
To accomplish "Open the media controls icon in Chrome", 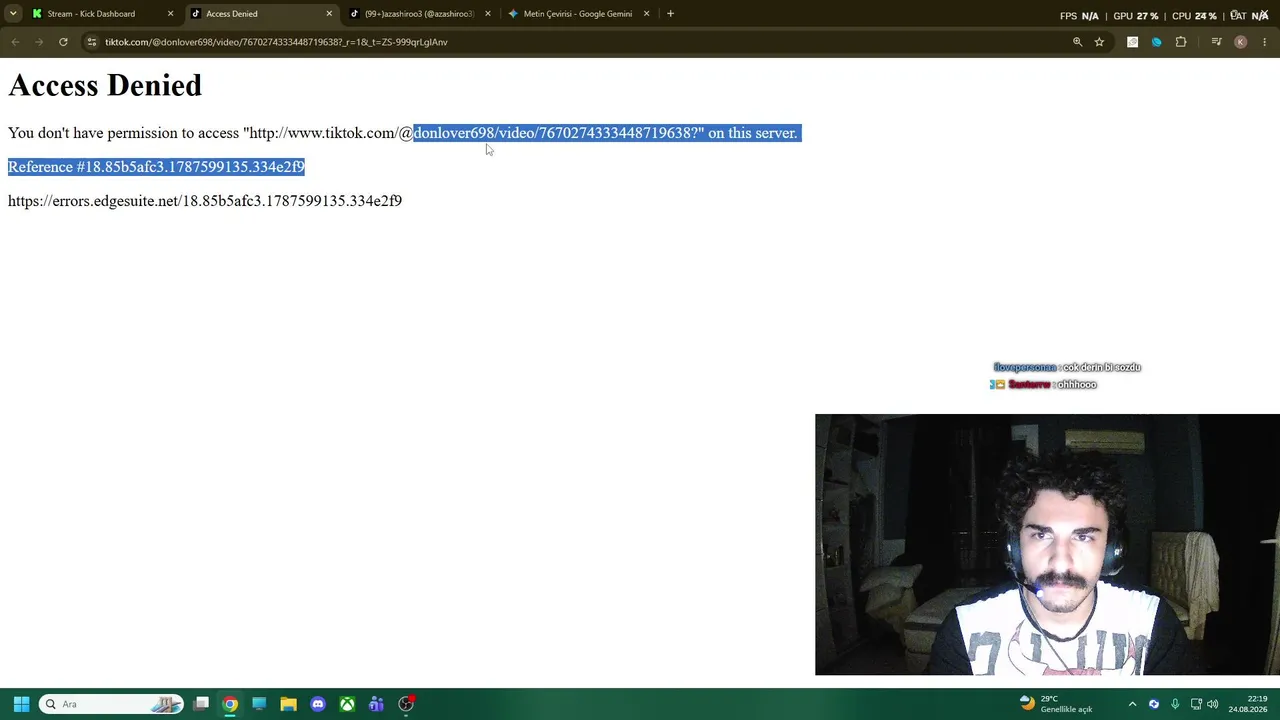I will [1216, 42].
